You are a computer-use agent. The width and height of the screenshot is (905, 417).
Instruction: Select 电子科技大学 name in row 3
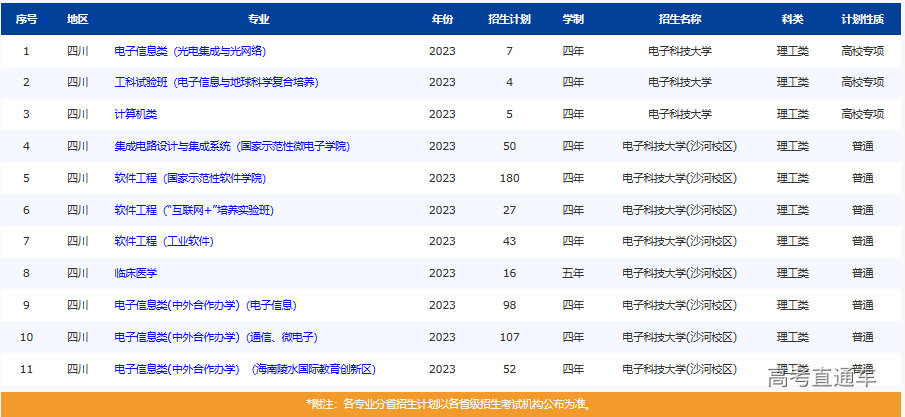(x=680, y=114)
